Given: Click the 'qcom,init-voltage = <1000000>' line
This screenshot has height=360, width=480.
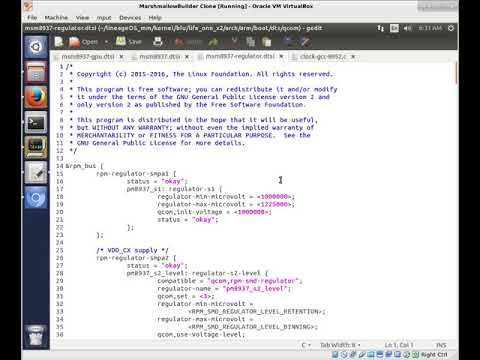Looking at the screenshot, I should [215, 212].
